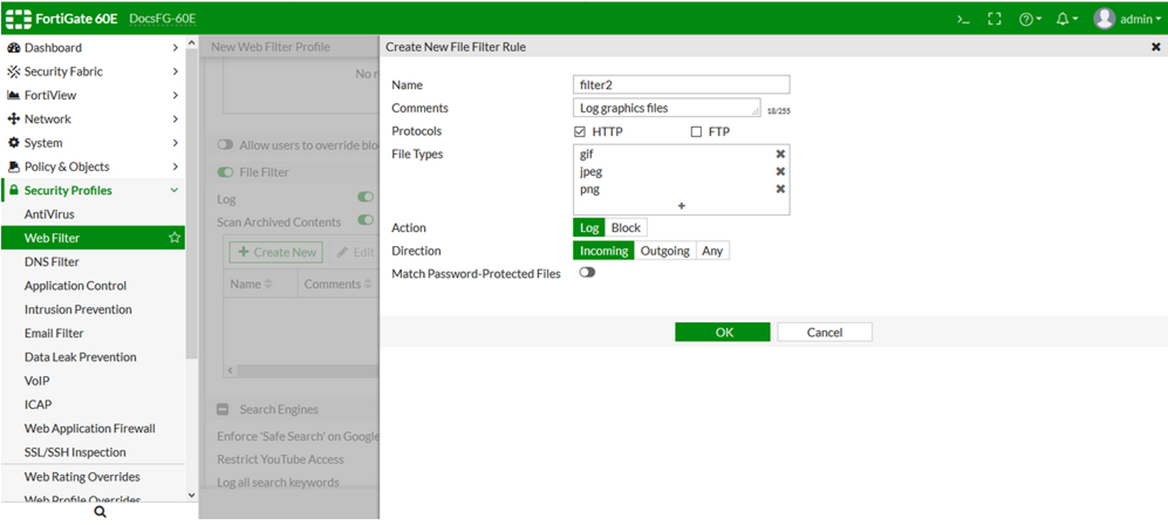1168x525 pixels.
Task: Click the Cancel button
Action: pyautogui.click(x=825, y=332)
